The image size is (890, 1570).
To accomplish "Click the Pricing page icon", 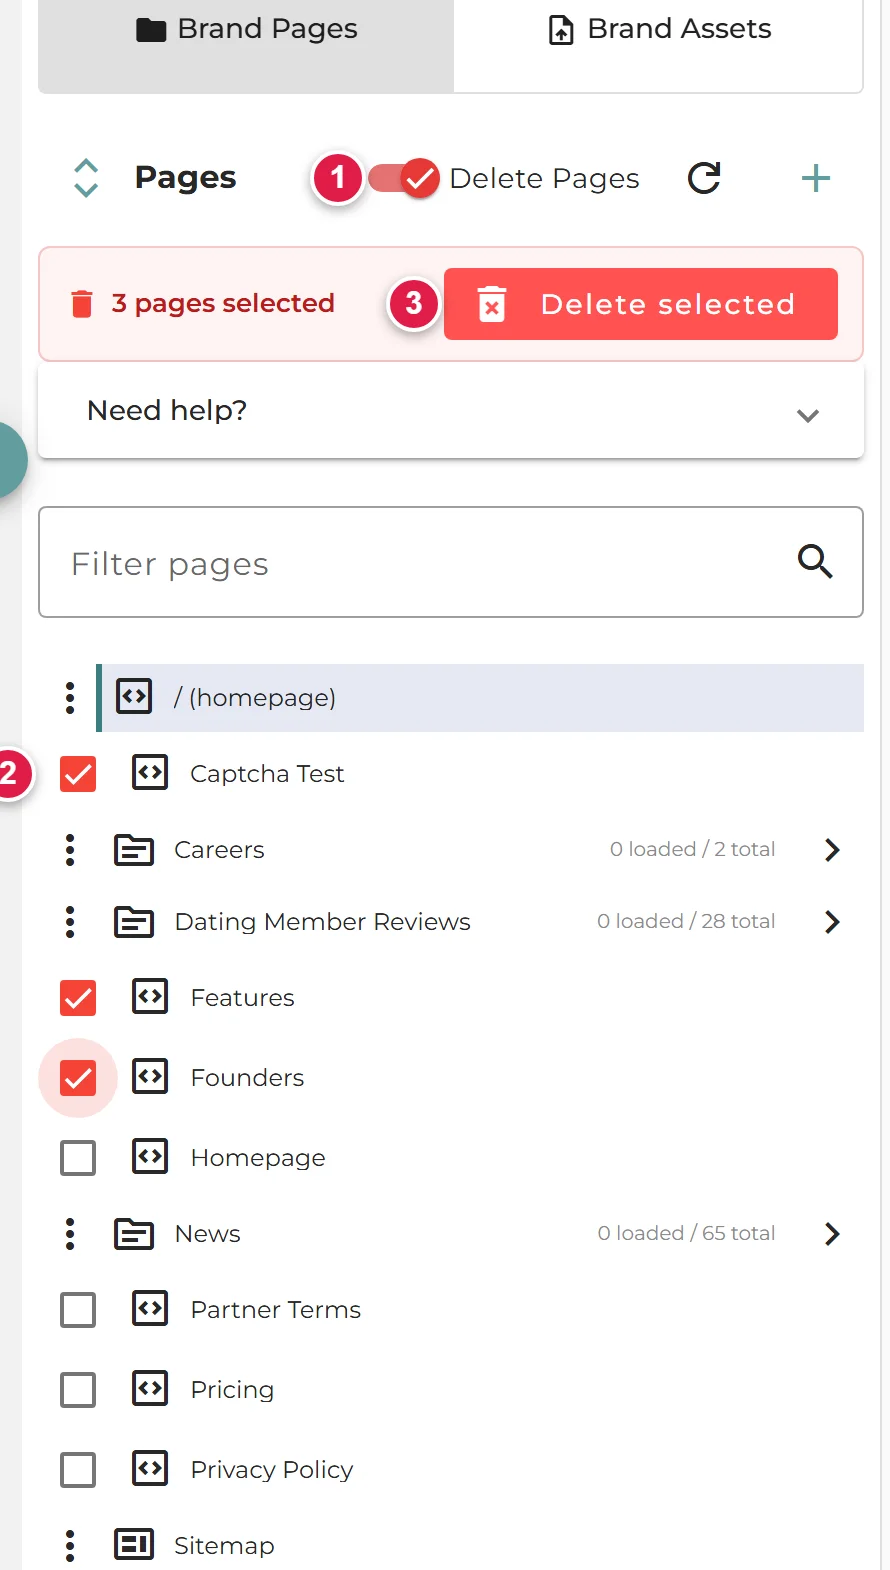I will [x=150, y=1388].
